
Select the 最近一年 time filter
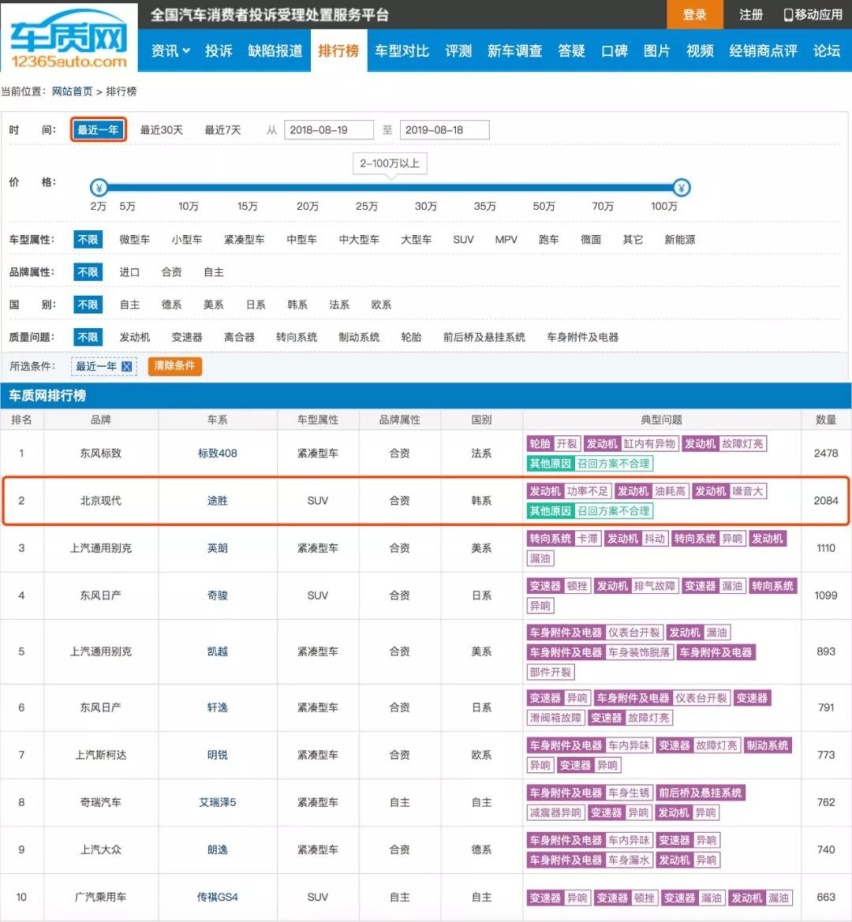[98, 130]
